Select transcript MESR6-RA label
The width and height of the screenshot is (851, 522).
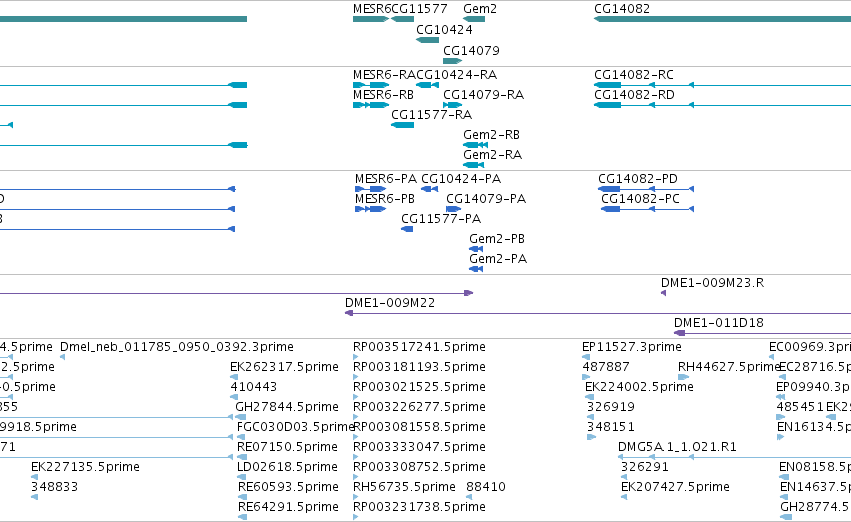(384, 74)
